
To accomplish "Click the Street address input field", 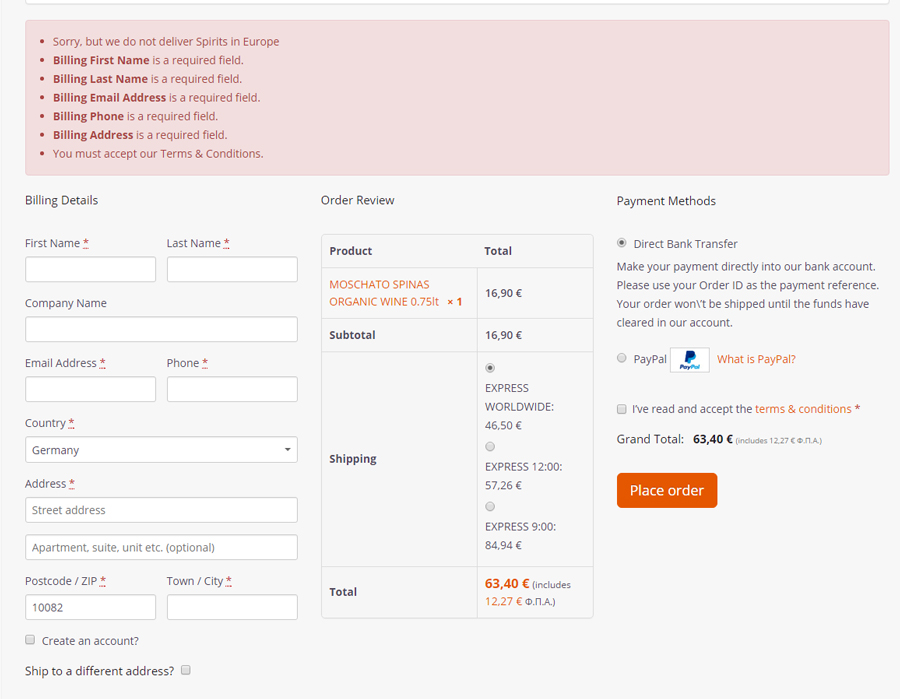I will (x=161, y=510).
